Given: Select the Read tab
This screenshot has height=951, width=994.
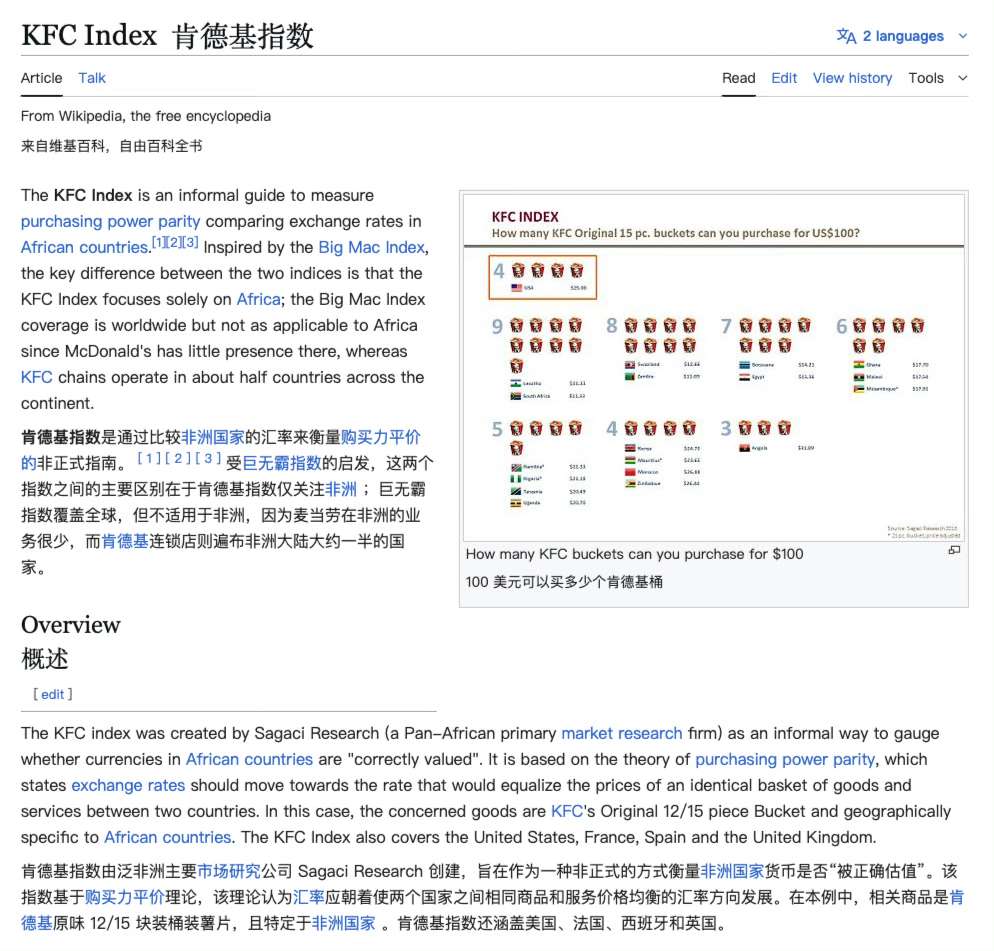Looking at the screenshot, I should tap(739, 78).
